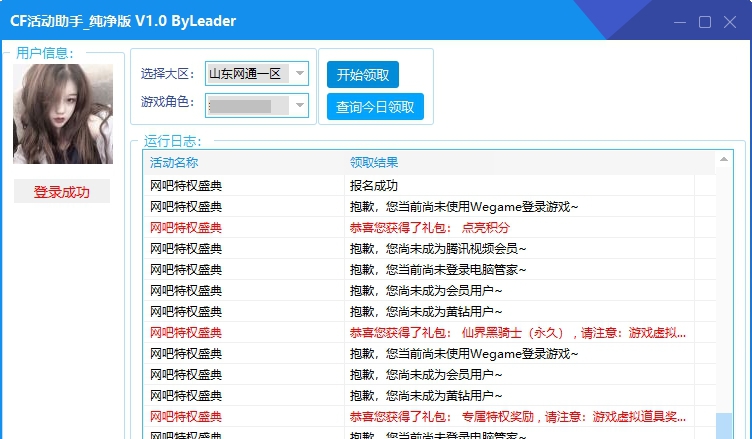Click the 开始领取 button
This screenshot has height=439, width=752.
[363, 74]
